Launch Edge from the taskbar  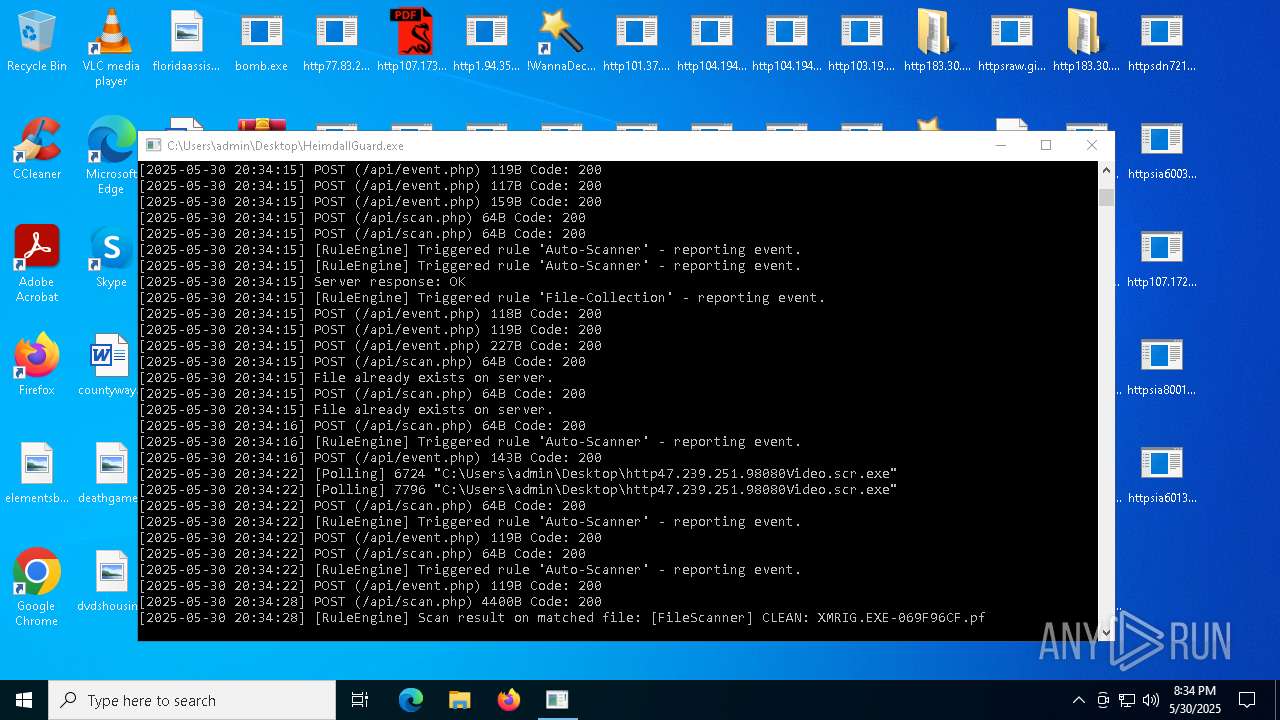(x=411, y=700)
